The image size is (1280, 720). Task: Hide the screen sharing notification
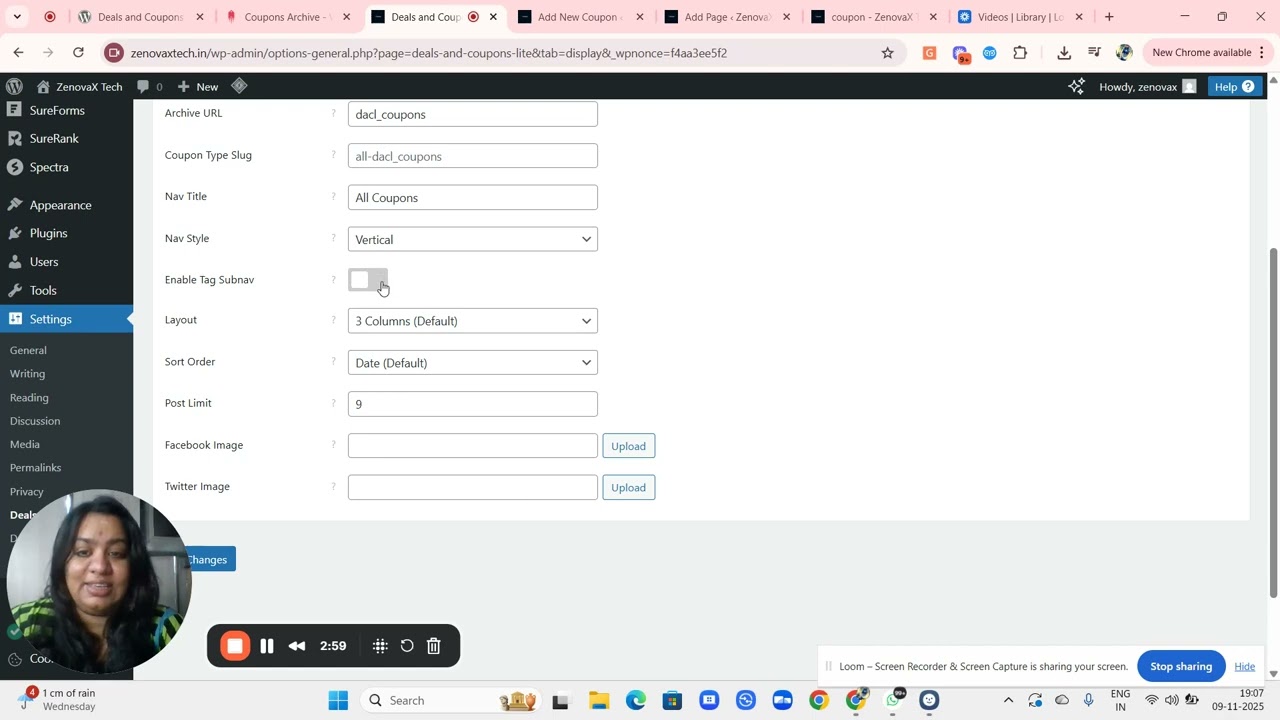pyautogui.click(x=1245, y=666)
